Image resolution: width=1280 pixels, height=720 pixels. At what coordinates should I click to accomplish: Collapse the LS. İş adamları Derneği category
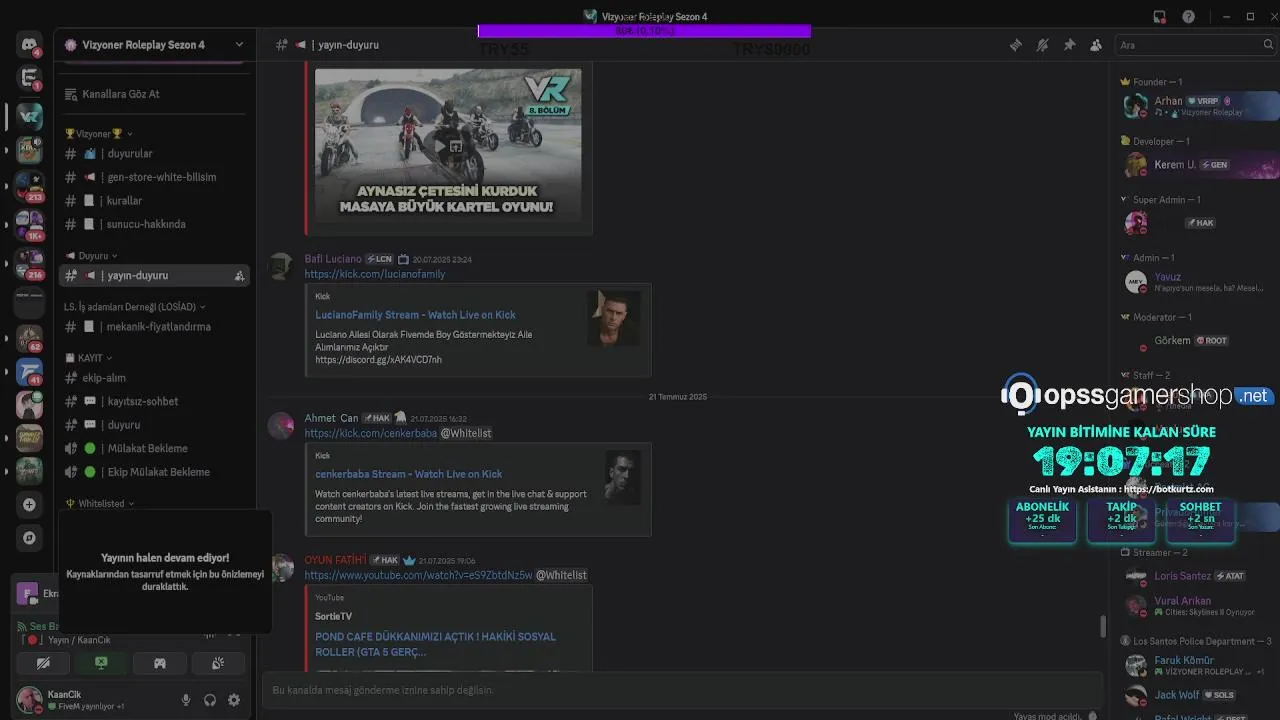point(135,307)
